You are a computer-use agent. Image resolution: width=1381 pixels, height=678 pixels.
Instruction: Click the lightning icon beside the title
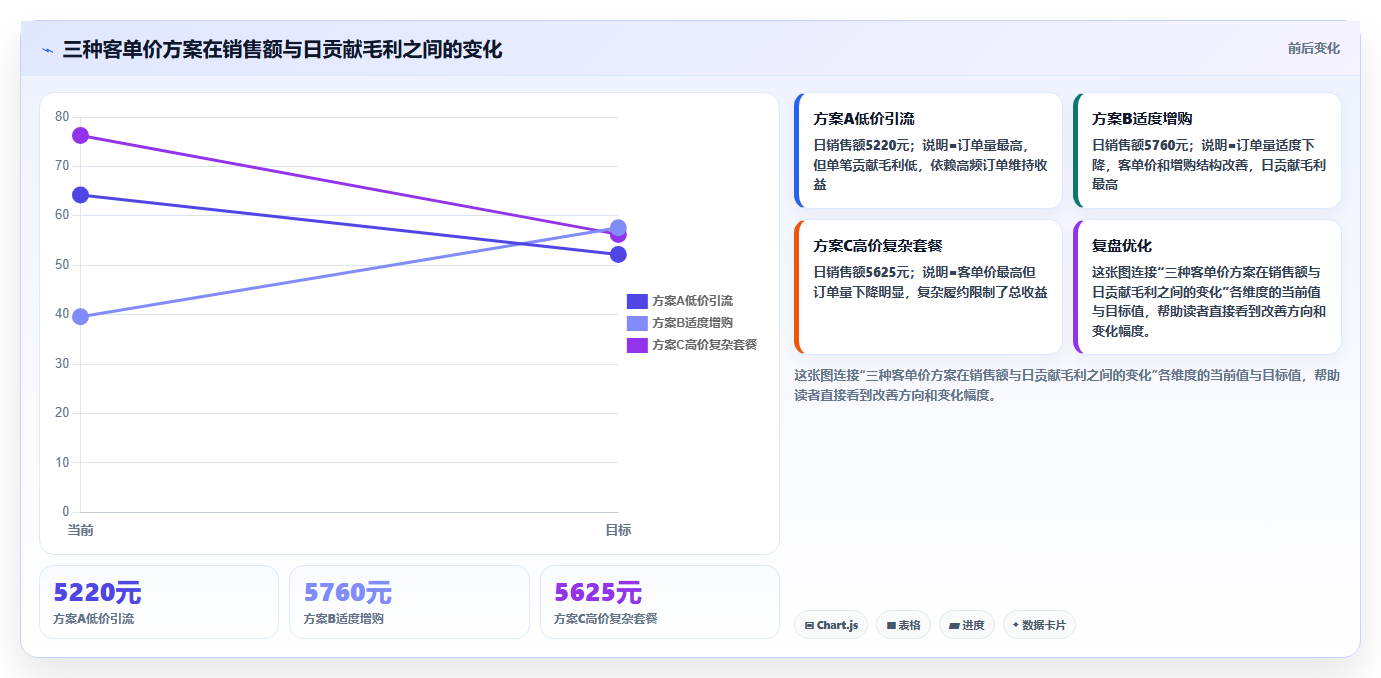click(48, 50)
